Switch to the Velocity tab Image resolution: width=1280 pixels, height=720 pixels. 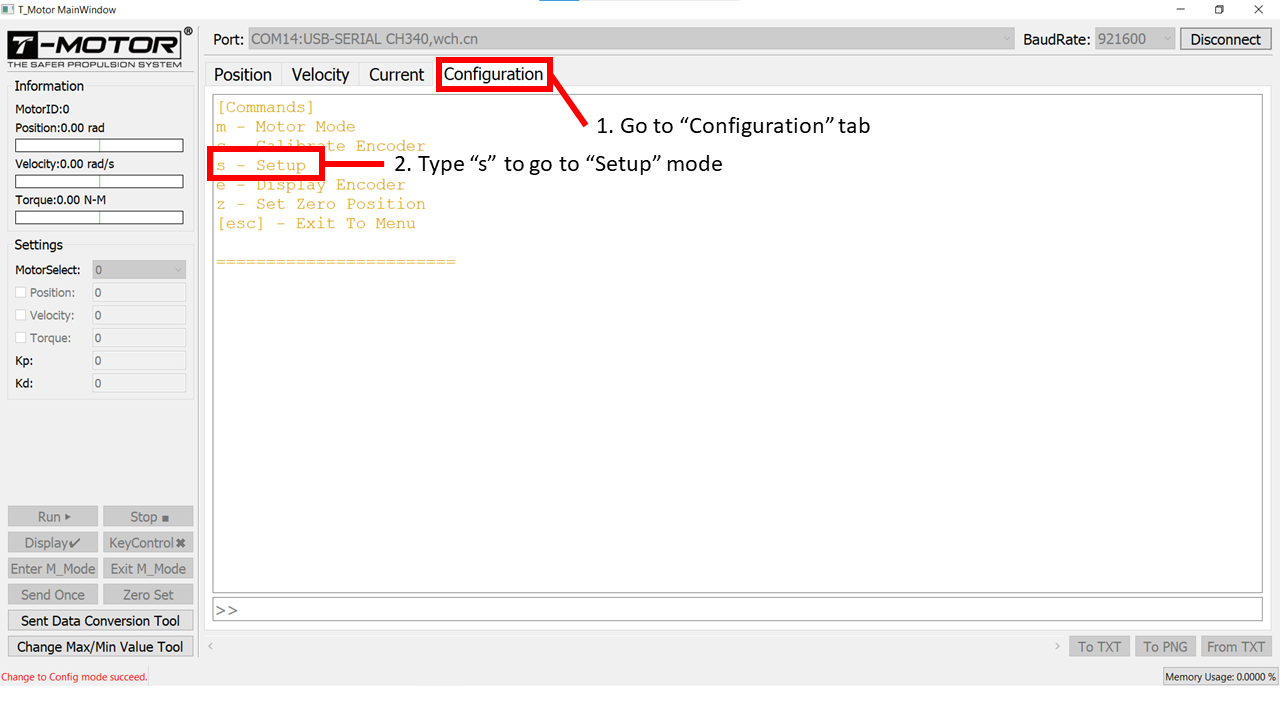[x=320, y=75]
